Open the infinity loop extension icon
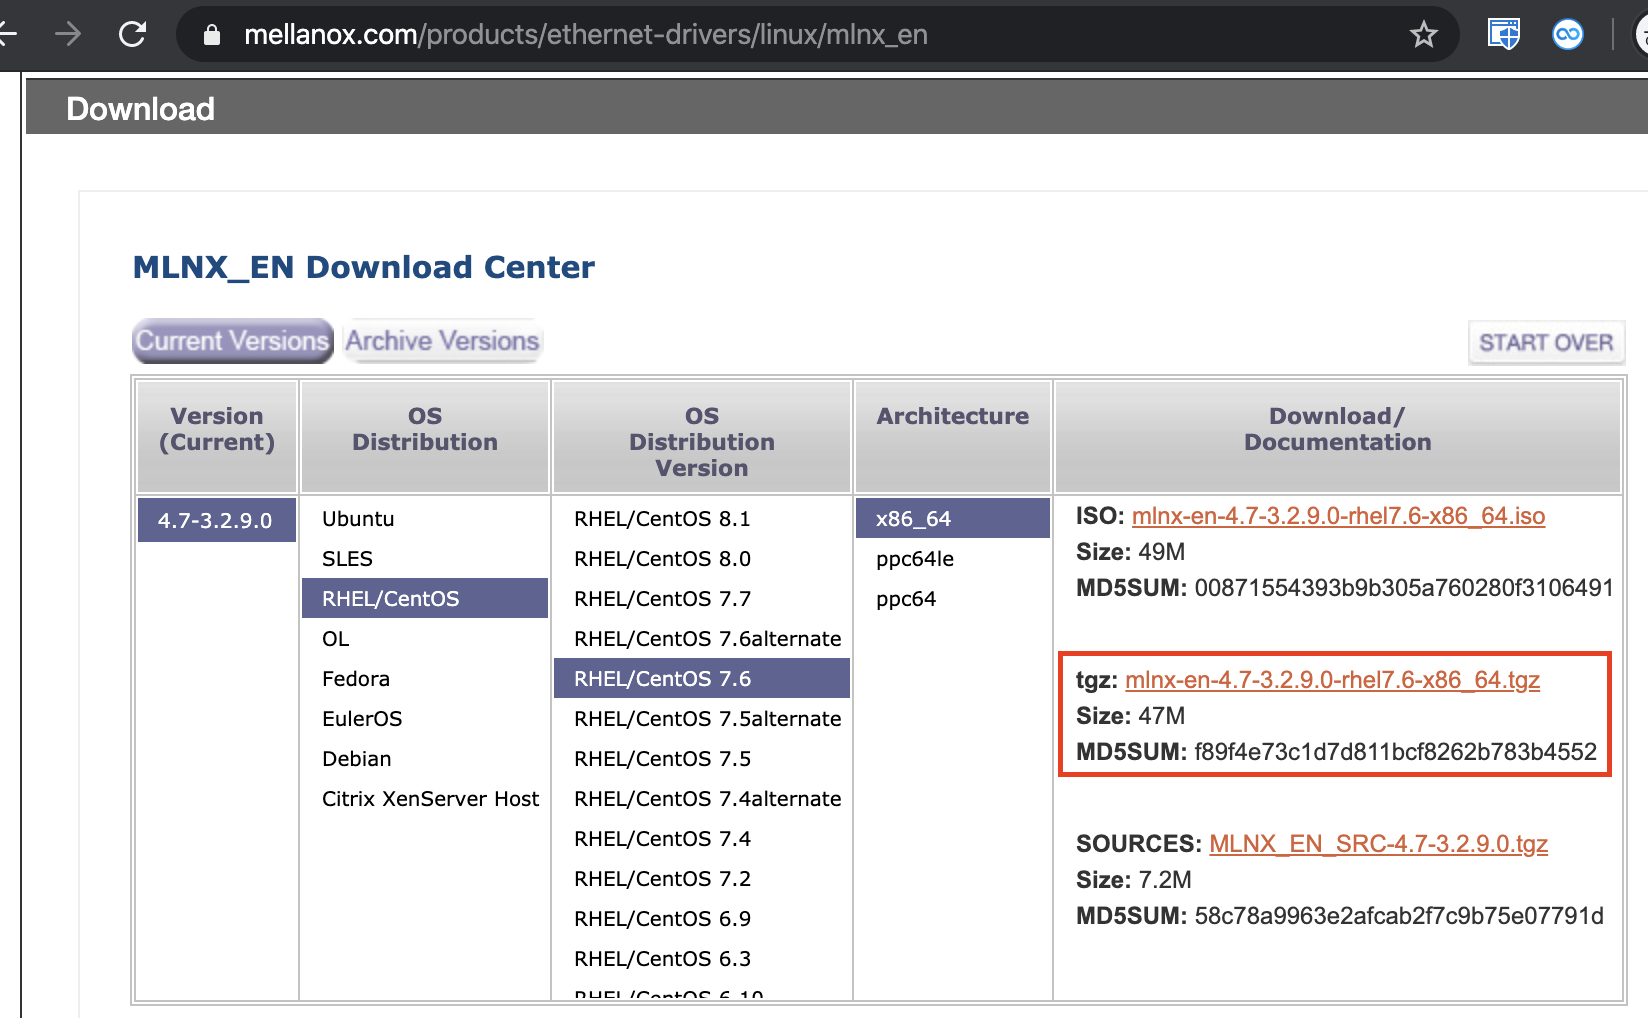This screenshot has height=1018, width=1648. point(1567,35)
